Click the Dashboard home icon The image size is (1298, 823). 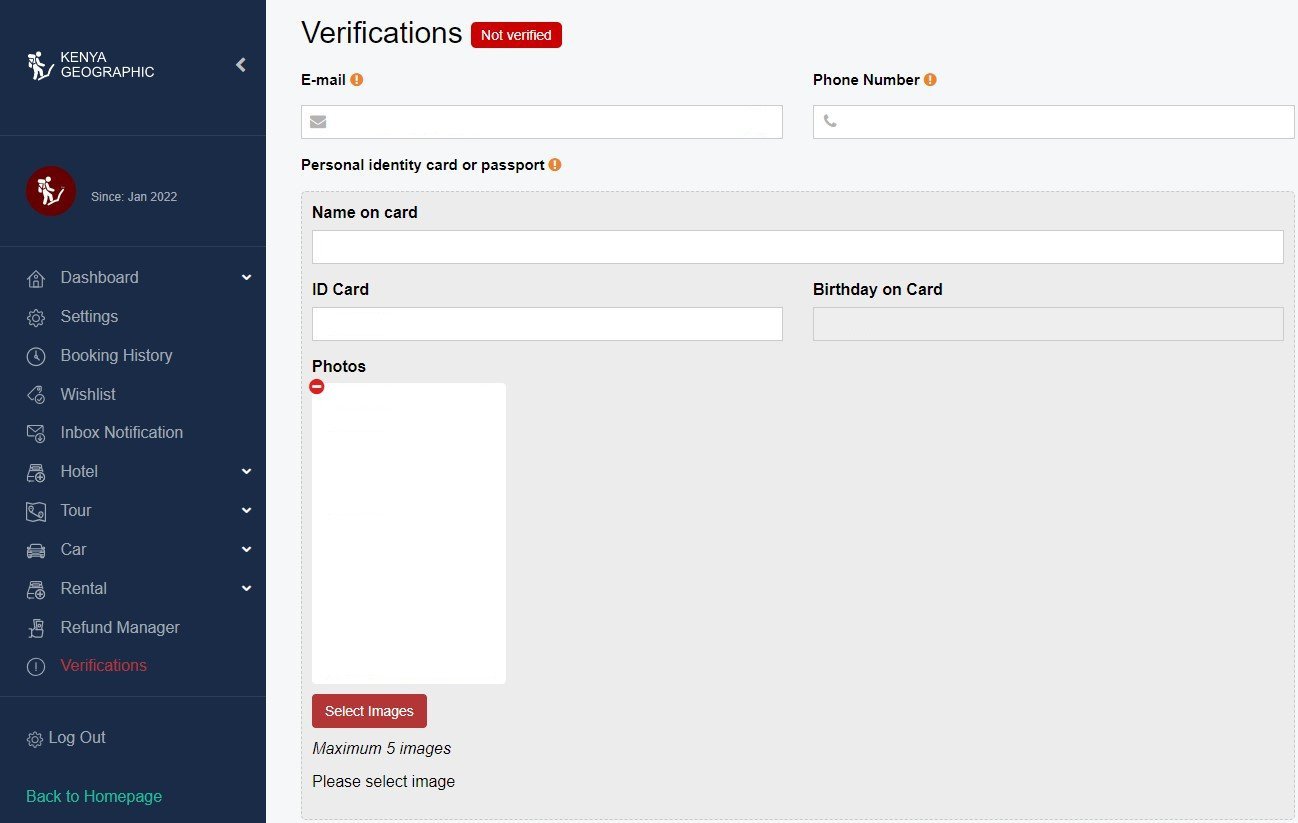point(36,278)
